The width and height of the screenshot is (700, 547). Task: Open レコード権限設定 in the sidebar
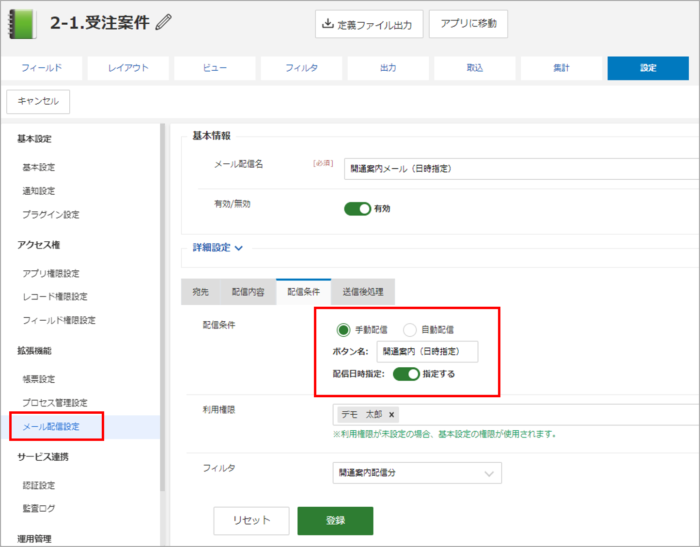[55, 297]
